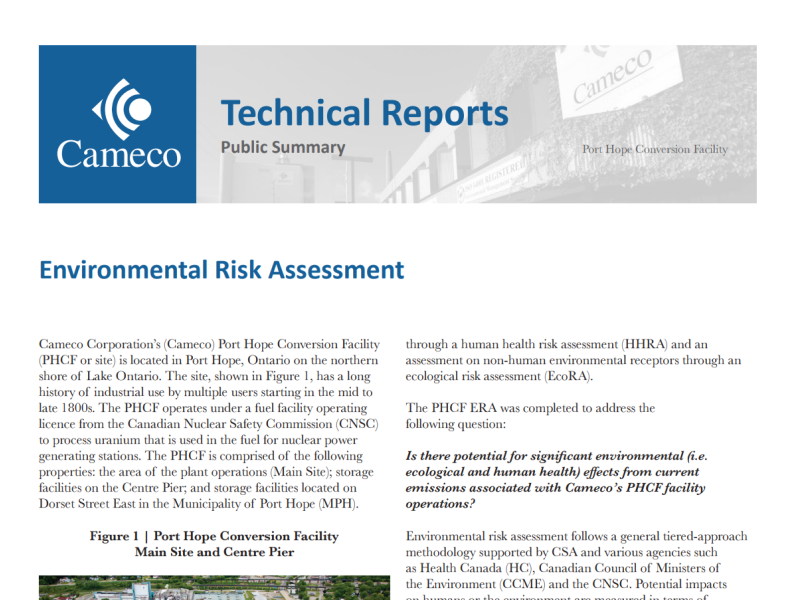Click the line 'operations?' ending the italic question
The height and width of the screenshot is (600, 800).
click(x=440, y=504)
